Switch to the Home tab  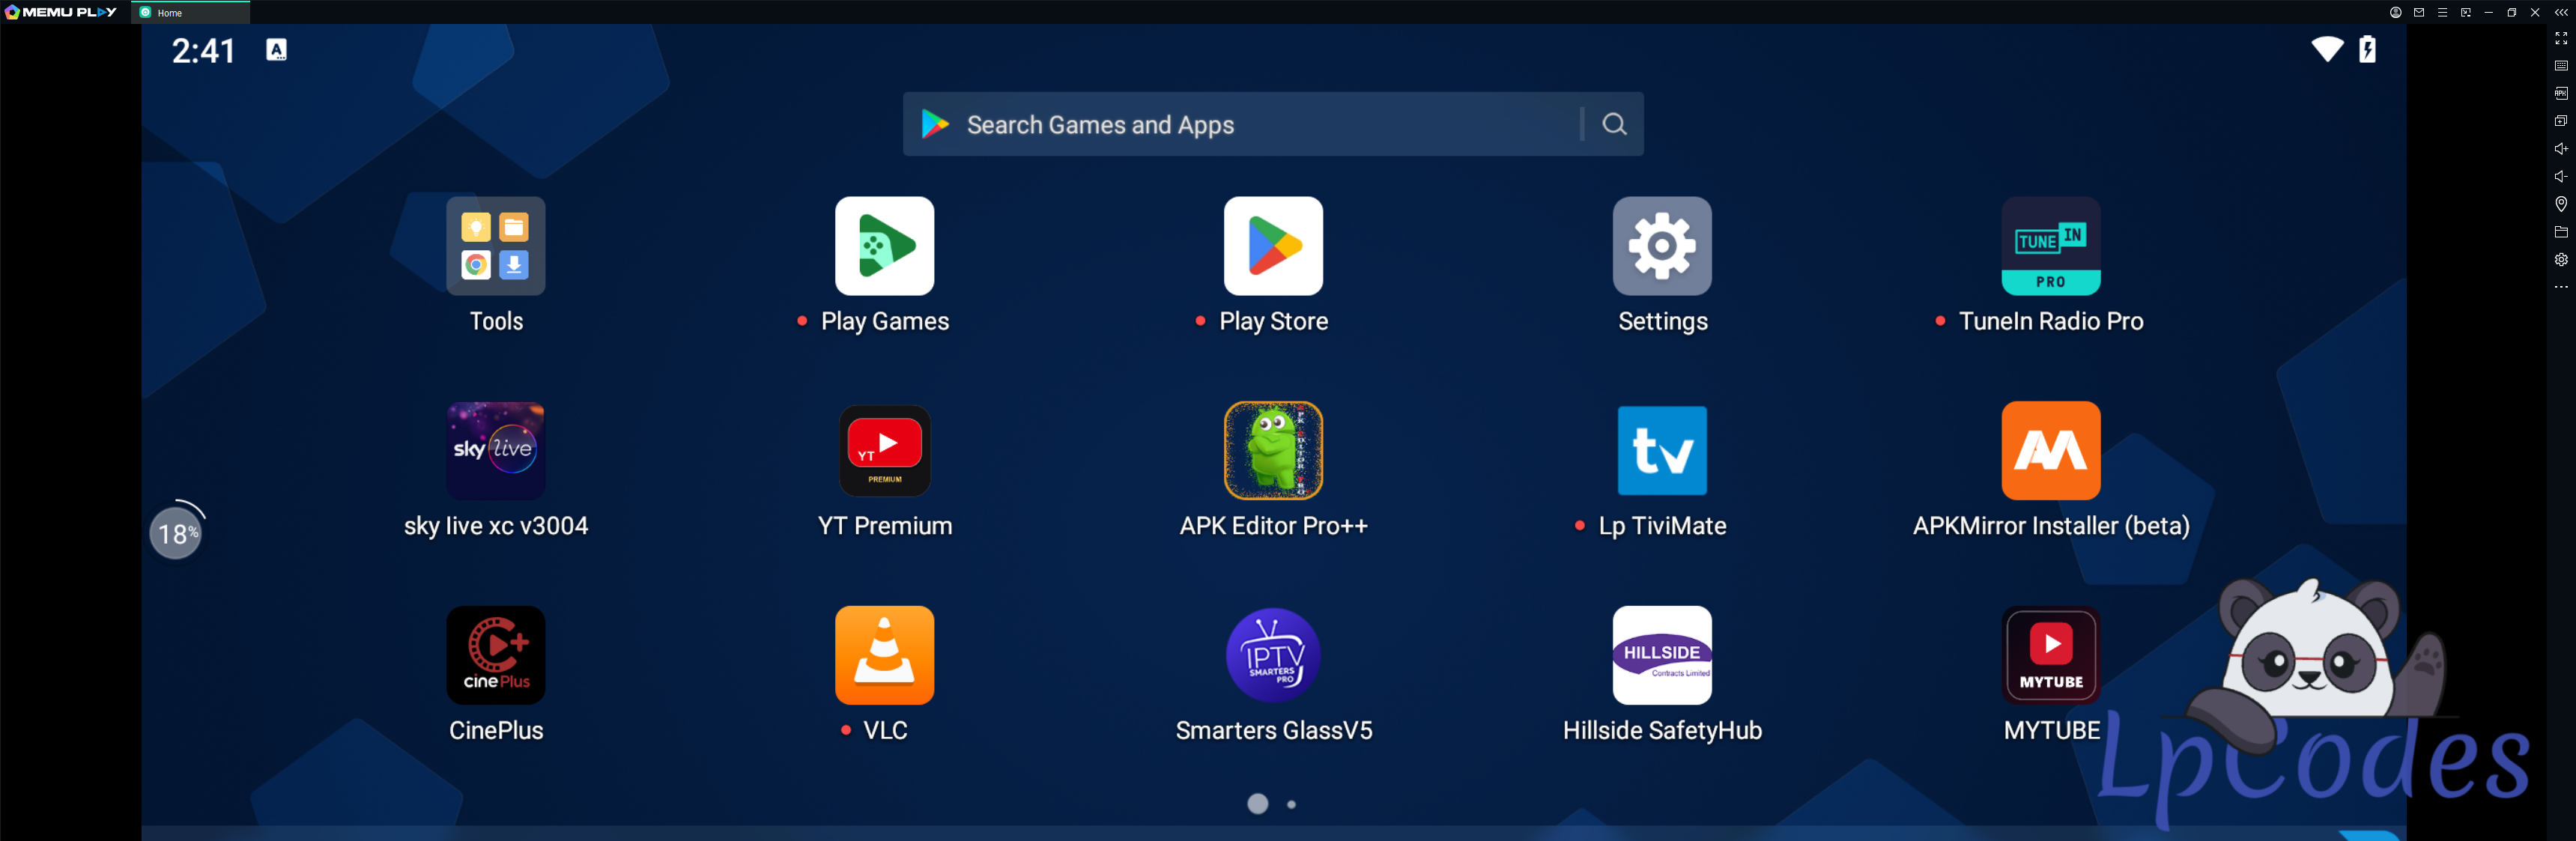click(x=191, y=13)
